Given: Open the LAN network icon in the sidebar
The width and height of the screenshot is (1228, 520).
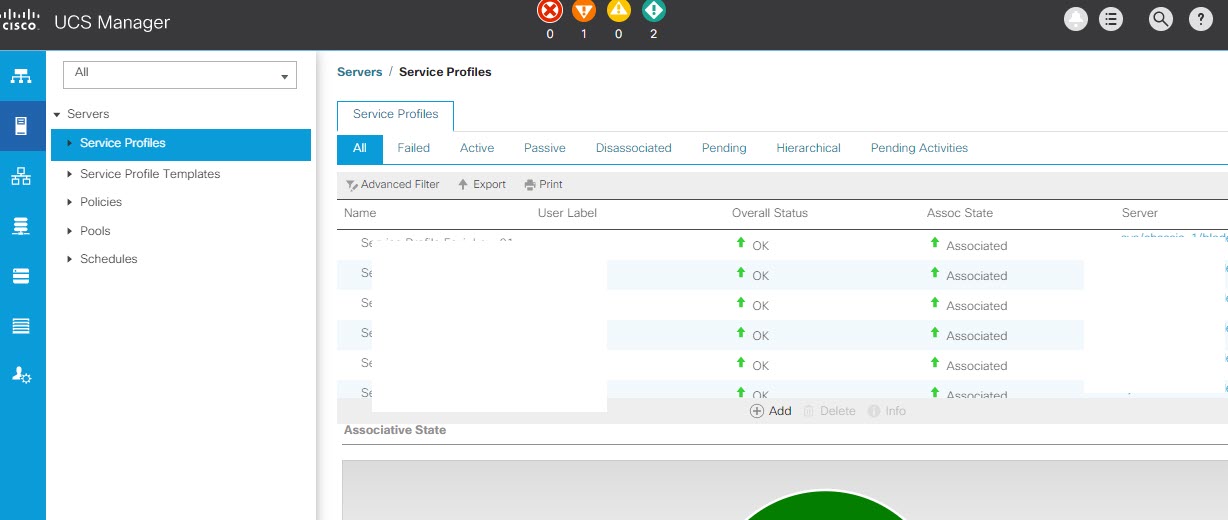Looking at the screenshot, I should pyautogui.click(x=21, y=177).
